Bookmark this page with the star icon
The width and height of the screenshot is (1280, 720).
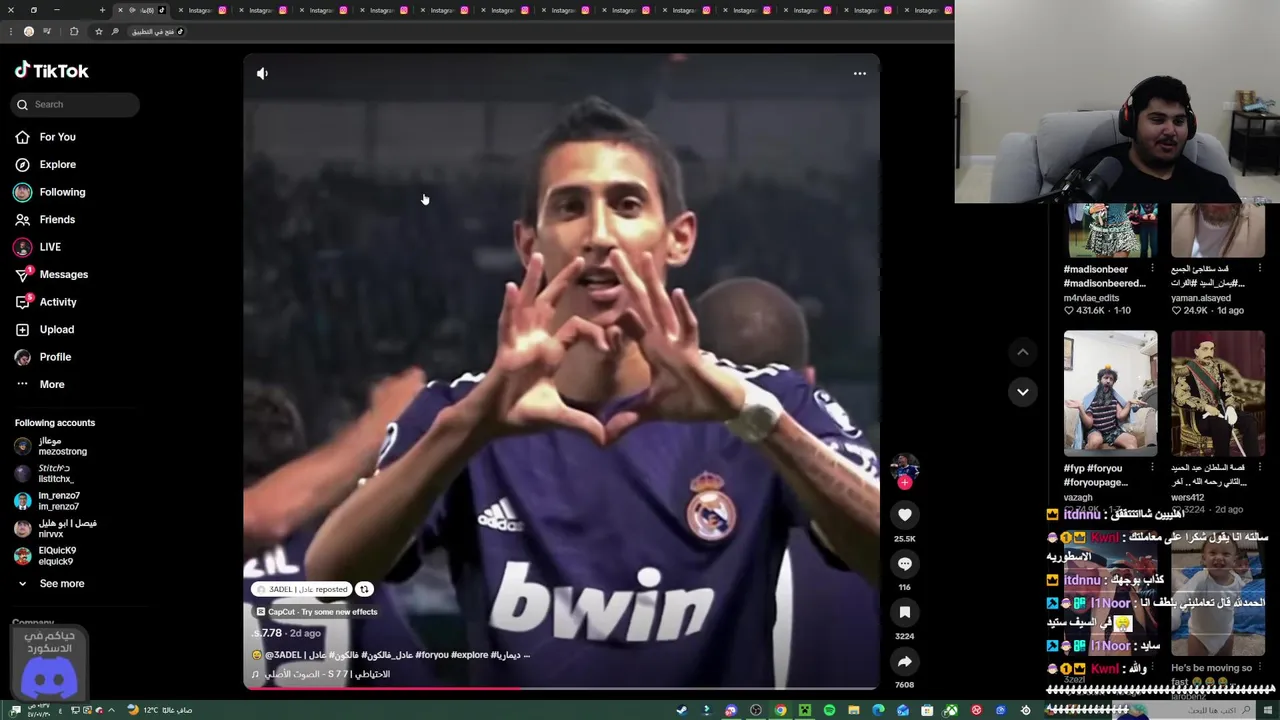[99, 31]
